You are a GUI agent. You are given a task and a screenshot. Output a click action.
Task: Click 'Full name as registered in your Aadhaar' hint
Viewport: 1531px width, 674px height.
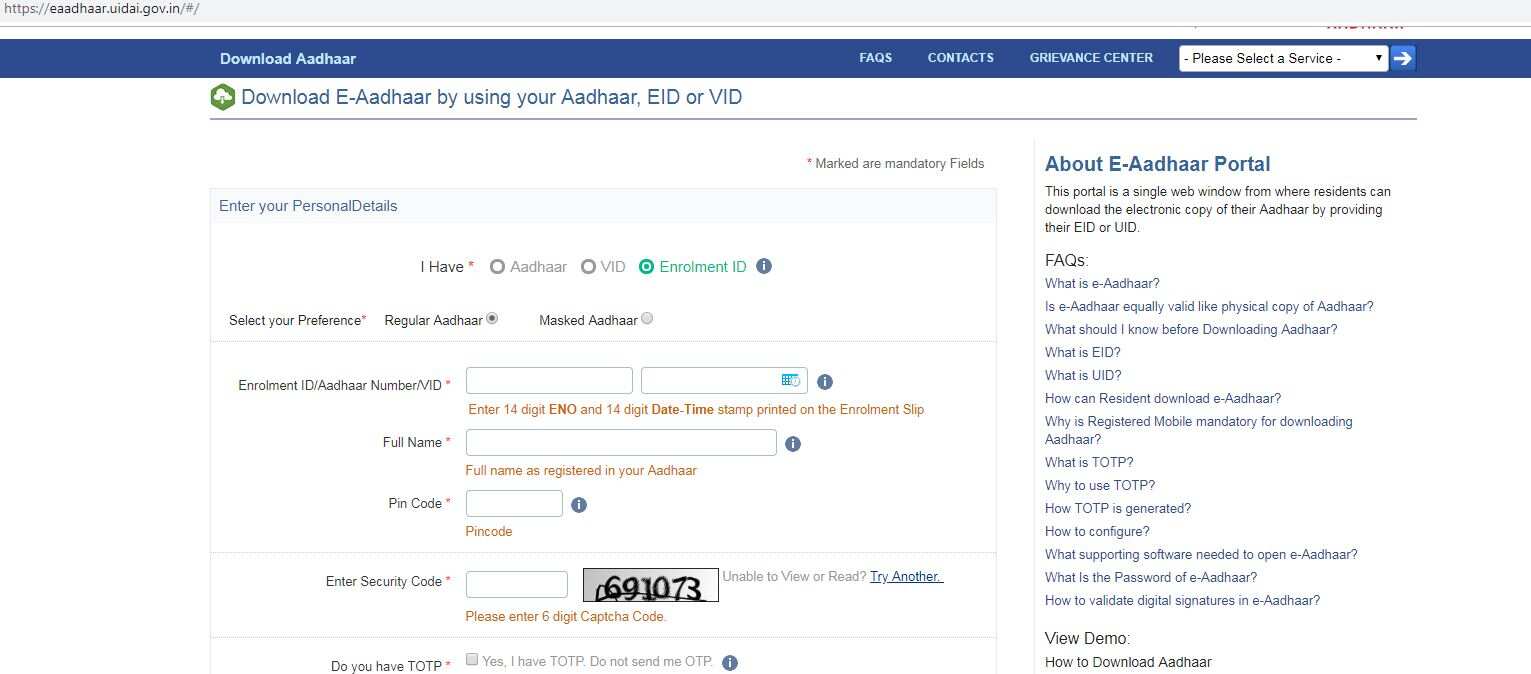coord(581,470)
